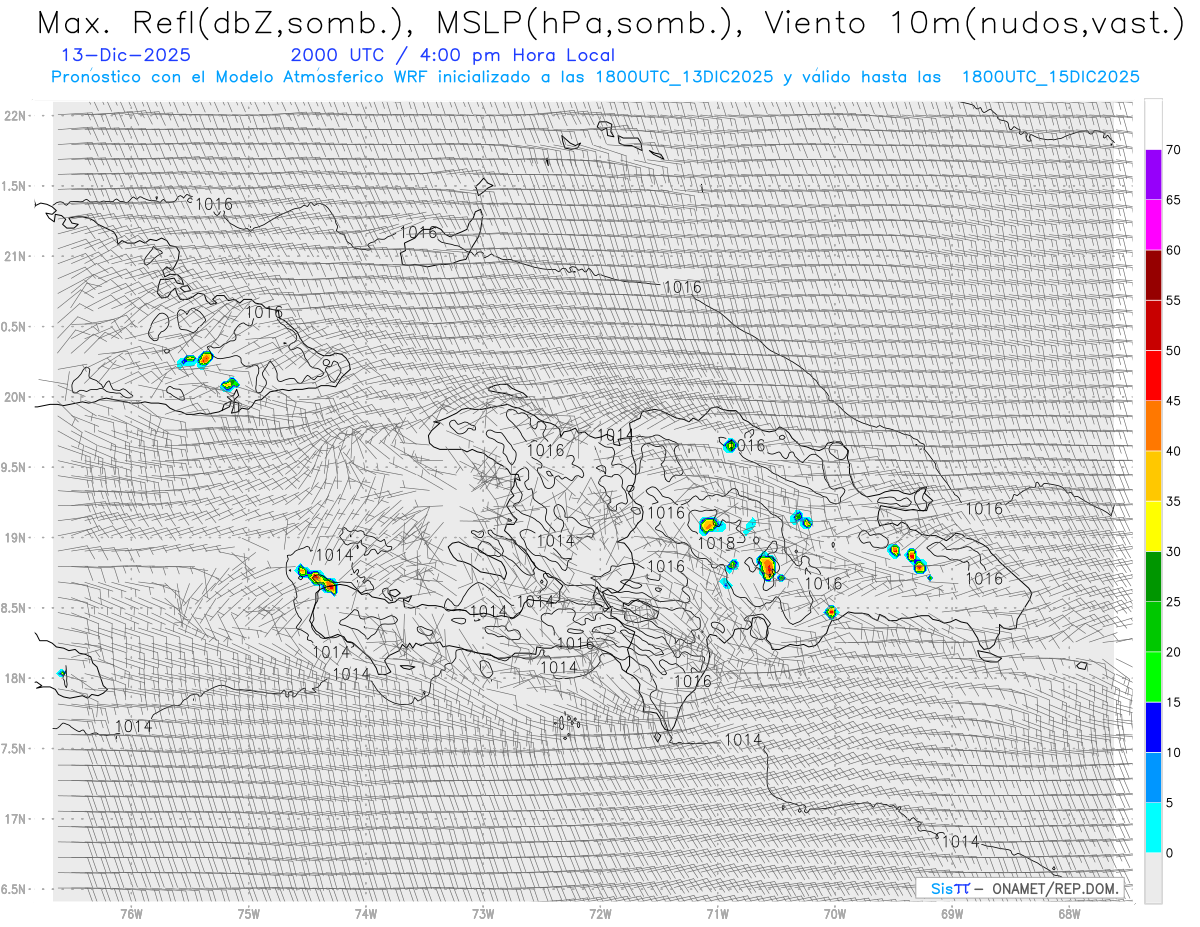Select the '20N' latitude axis label

[x=16, y=397]
